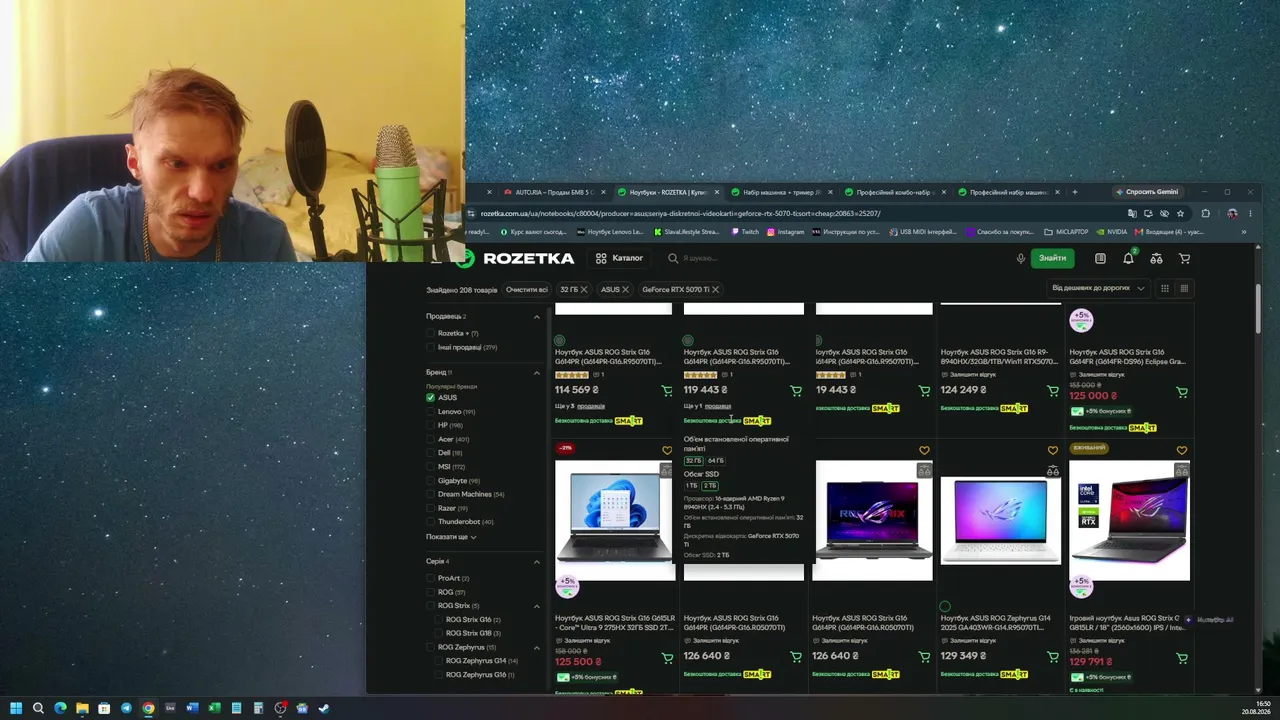1280x720 pixels.
Task: Check the ROG Zephyrus G14 series checkbox
Action: [439, 661]
